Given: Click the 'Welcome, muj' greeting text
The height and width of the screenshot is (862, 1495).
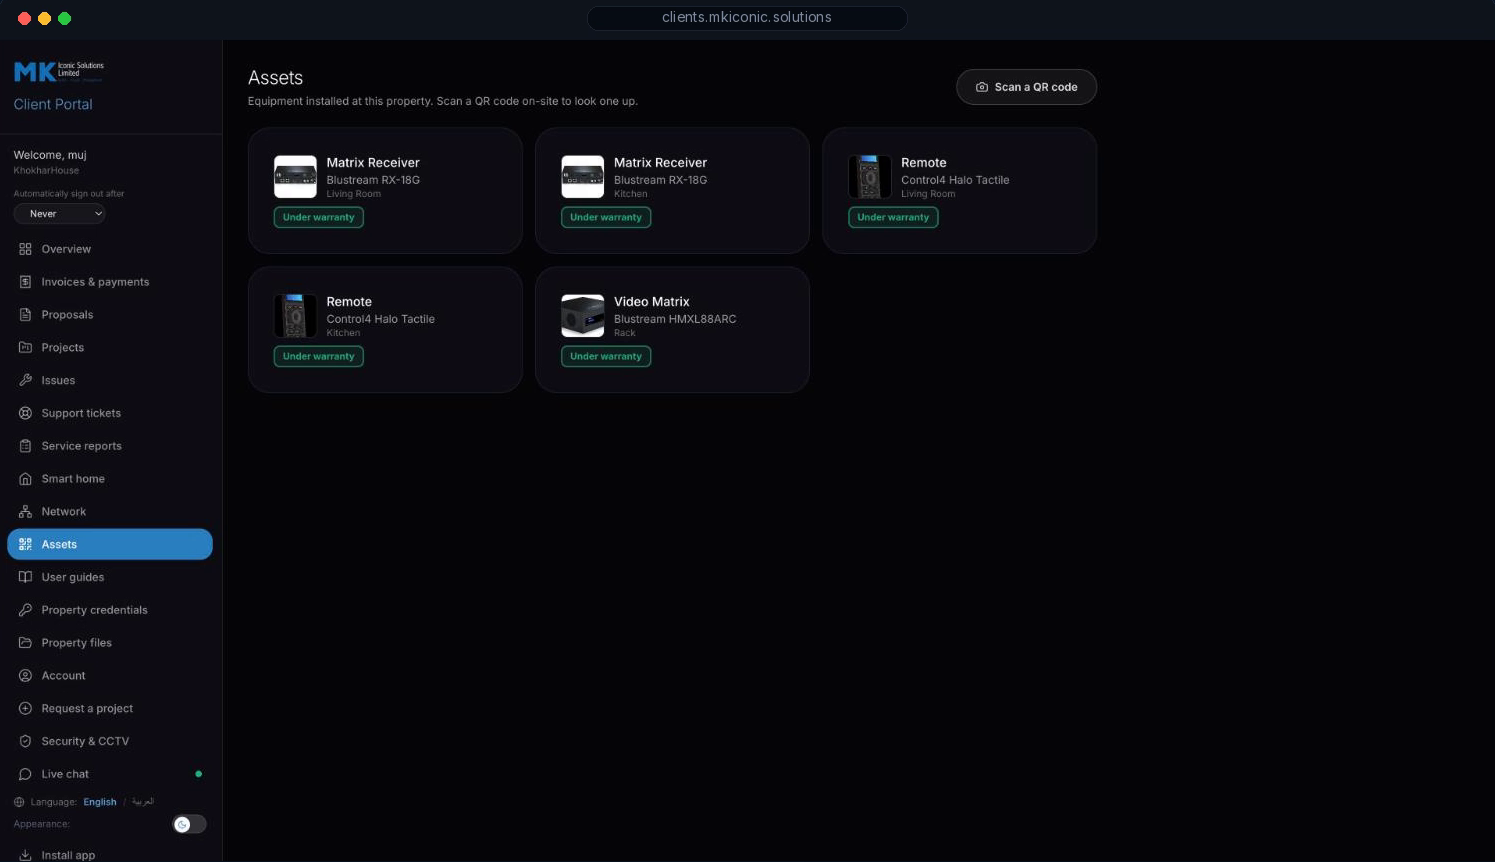Looking at the screenshot, I should click(50, 155).
